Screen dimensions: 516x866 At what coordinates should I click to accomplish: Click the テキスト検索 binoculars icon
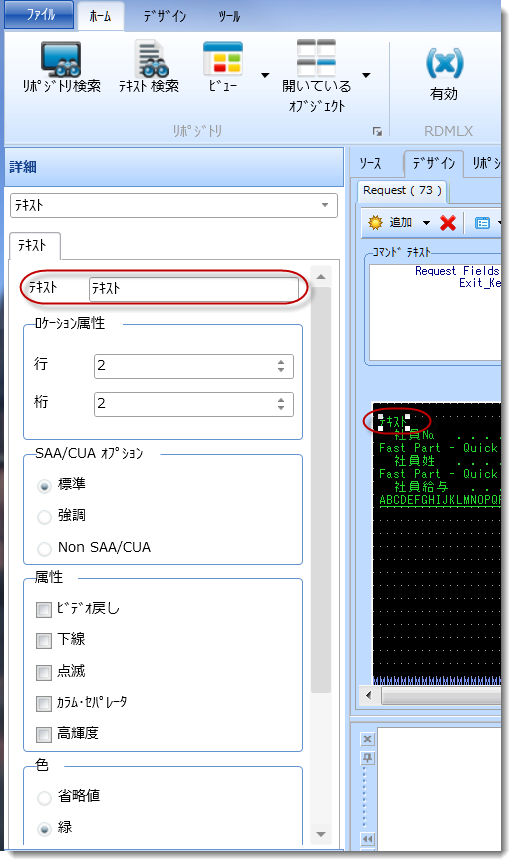(x=152, y=59)
